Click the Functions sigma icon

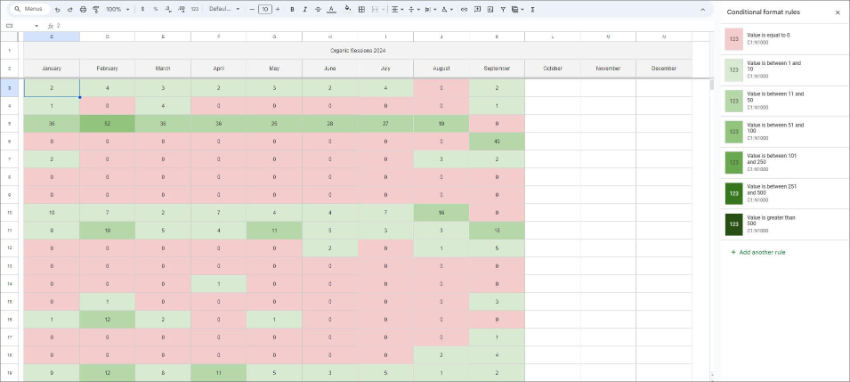(532, 10)
